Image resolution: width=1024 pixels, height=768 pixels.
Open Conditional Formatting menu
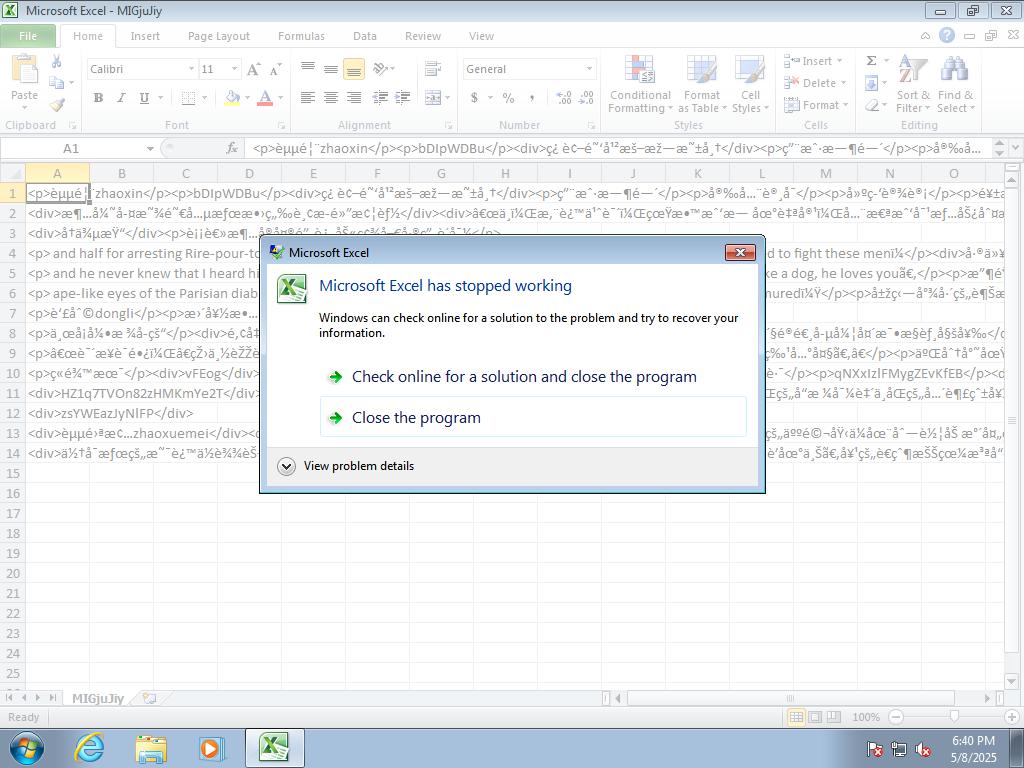(x=640, y=84)
